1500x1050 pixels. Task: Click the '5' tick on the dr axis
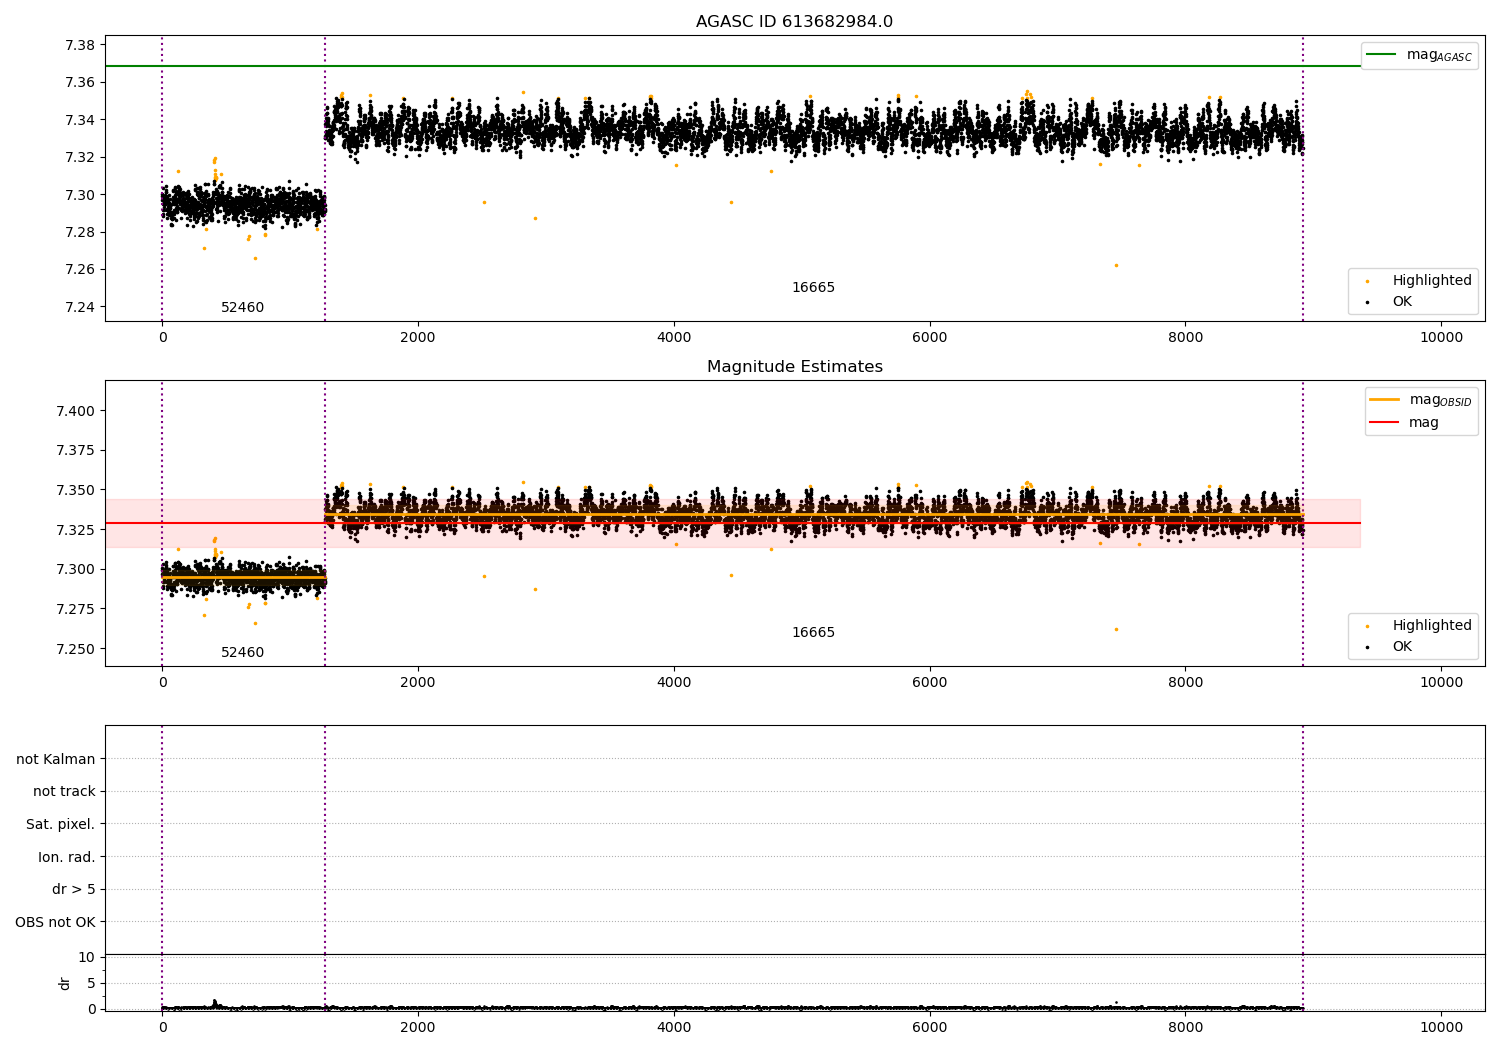coord(91,983)
